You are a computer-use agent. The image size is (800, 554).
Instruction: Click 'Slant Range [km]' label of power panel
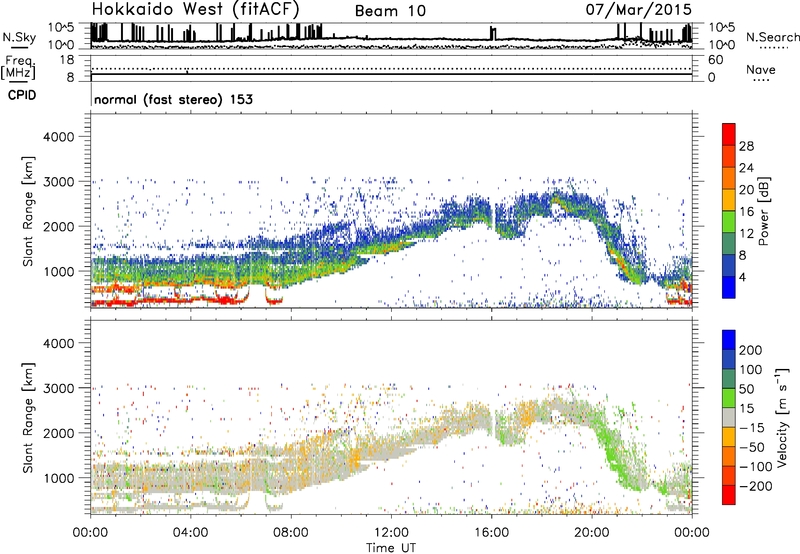click(x=28, y=211)
